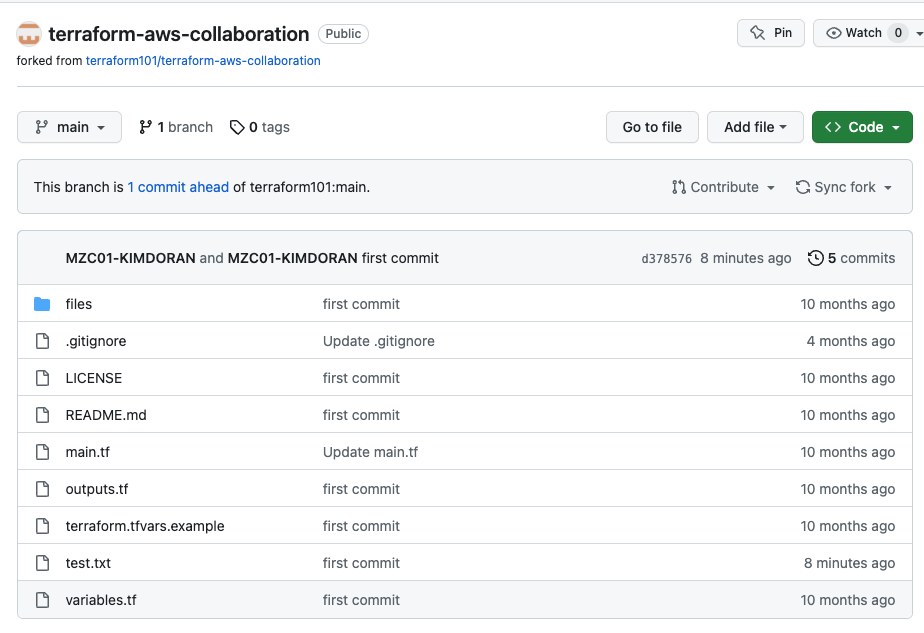The height and width of the screenshot is (633, 924).
Task: Click the variables.tf file icon
Action: (x=42, y=600)
